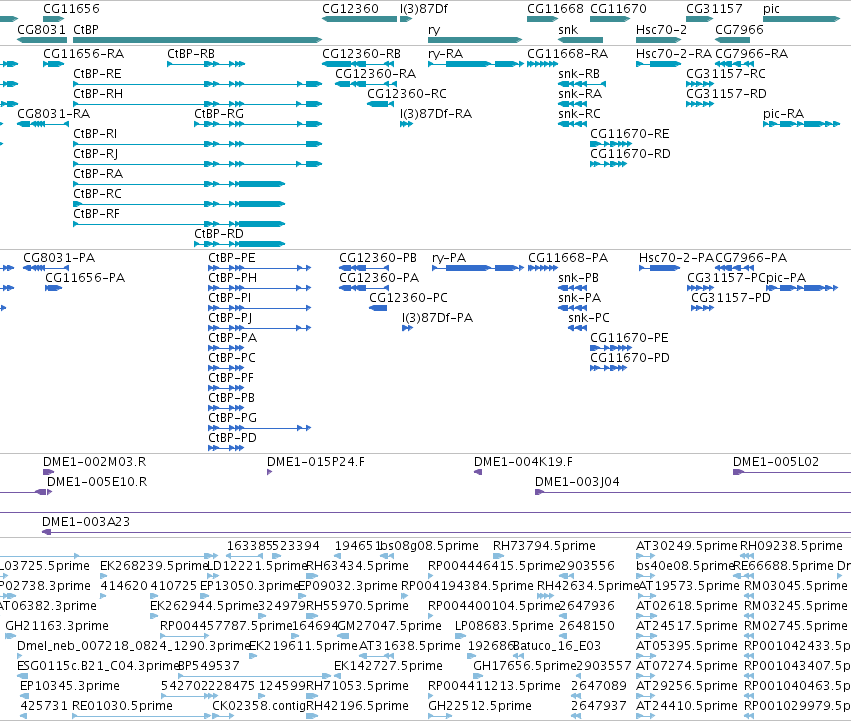Viewport: 851px width, 721px height.
Task: Click BAC clone DME1-003A23
Action: click(x=447, y=532)
